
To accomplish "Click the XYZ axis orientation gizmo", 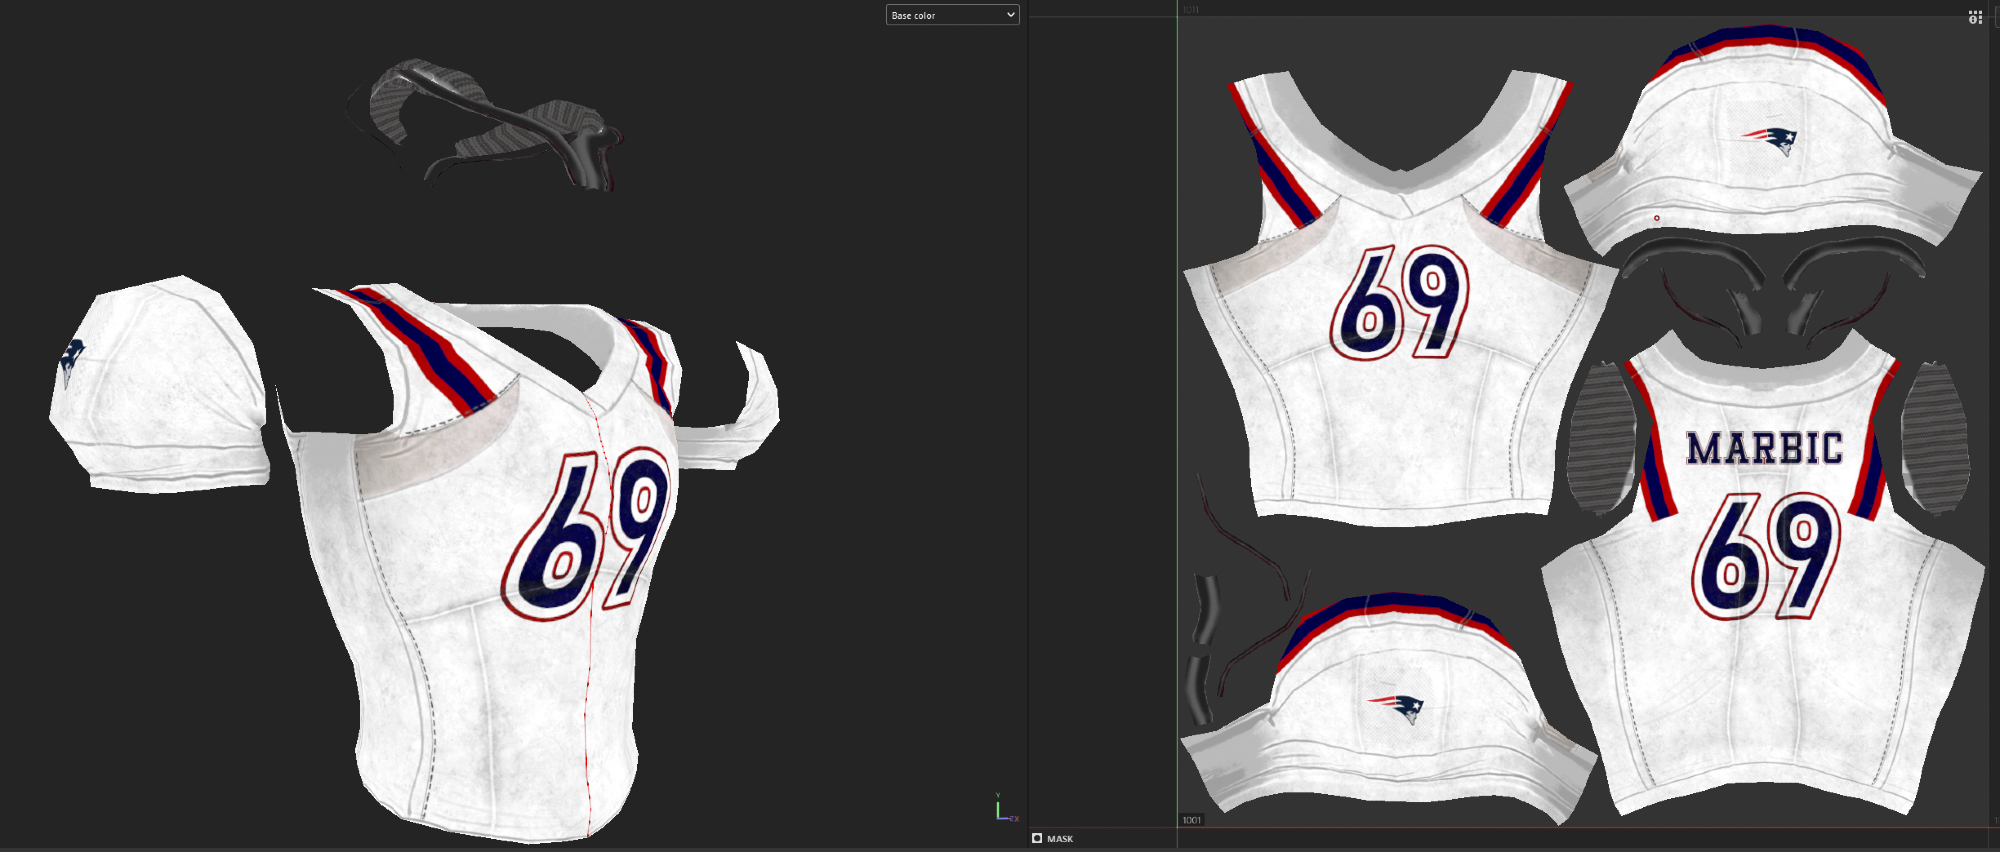I will tap(1004, 810).
